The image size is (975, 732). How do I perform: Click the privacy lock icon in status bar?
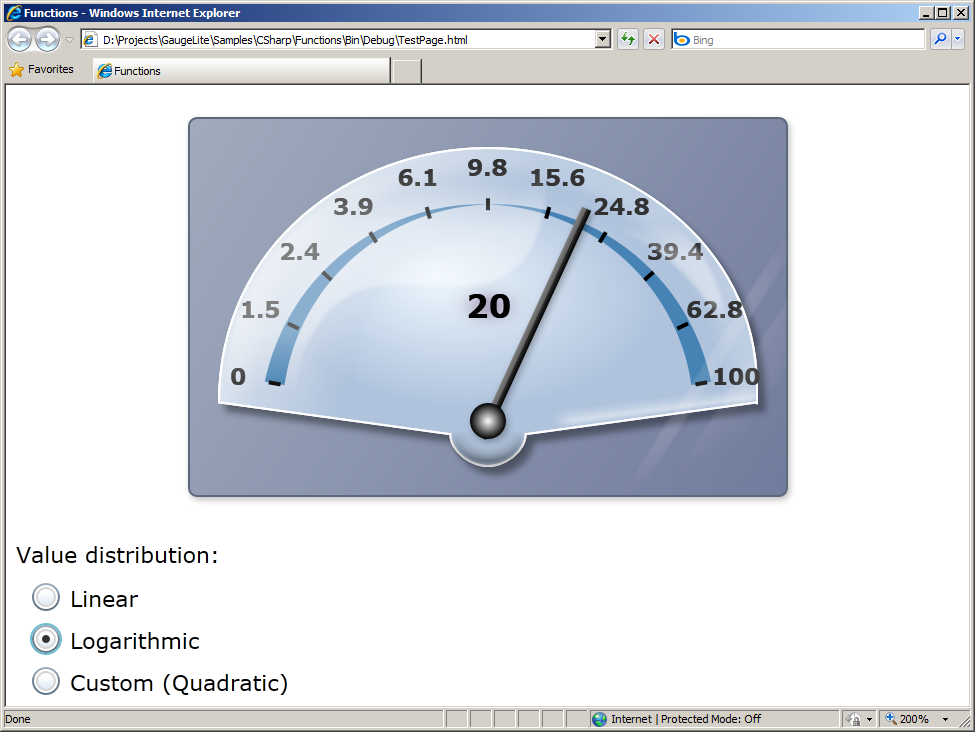pos(854,719)
